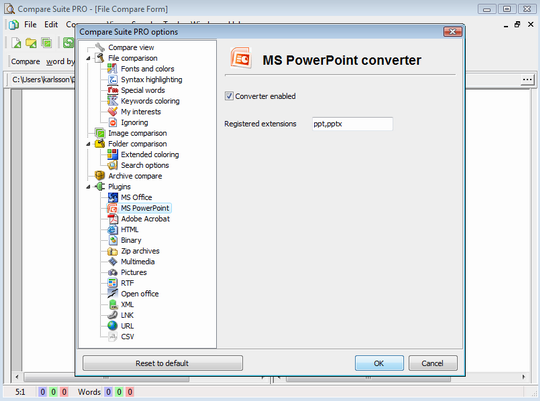Select the Ignoring icon

pyautogui.click(x=112, y=122)
